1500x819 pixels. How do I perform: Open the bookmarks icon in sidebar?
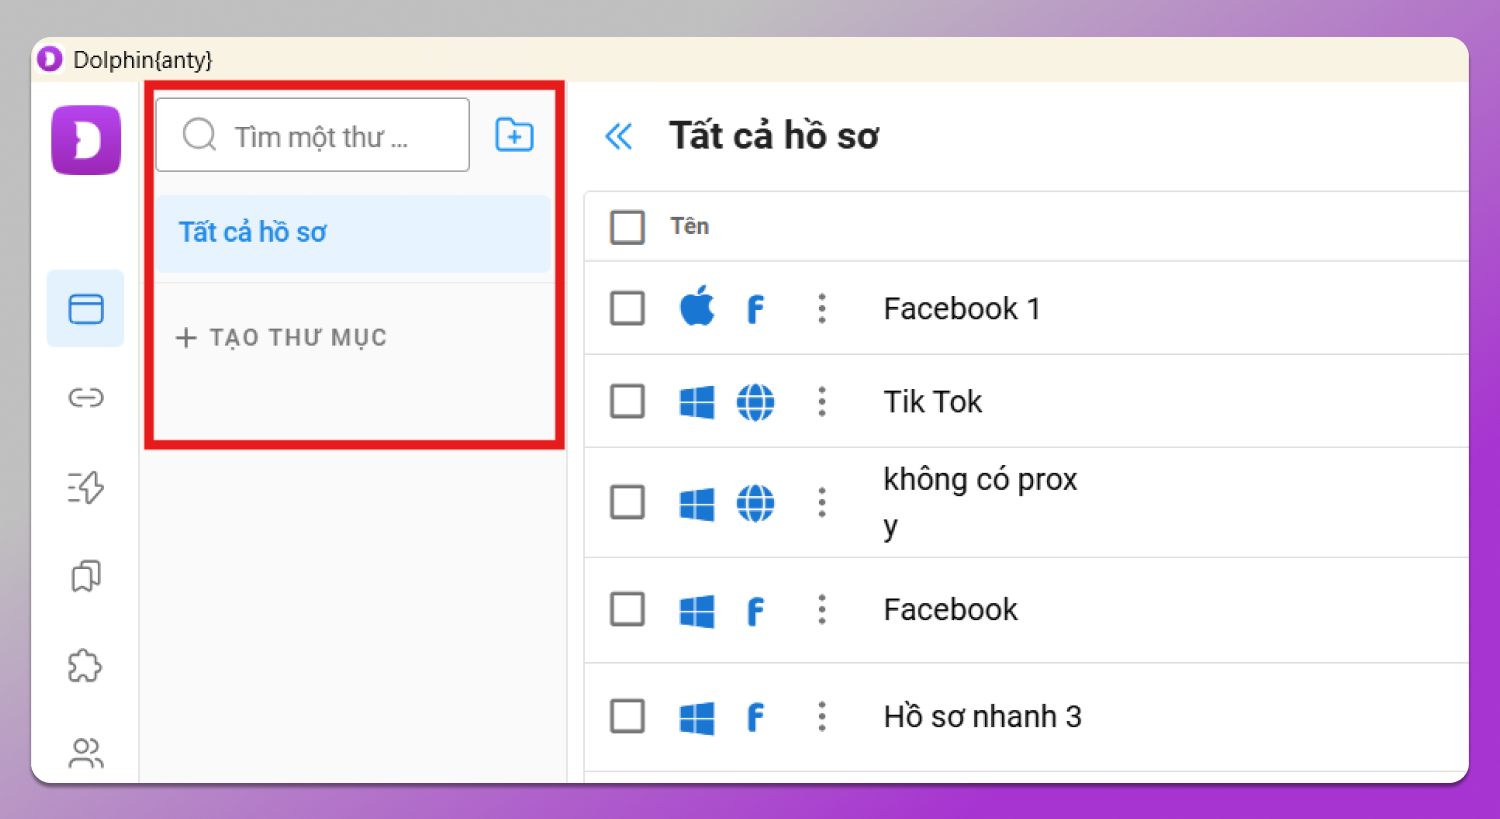(86, 576)
